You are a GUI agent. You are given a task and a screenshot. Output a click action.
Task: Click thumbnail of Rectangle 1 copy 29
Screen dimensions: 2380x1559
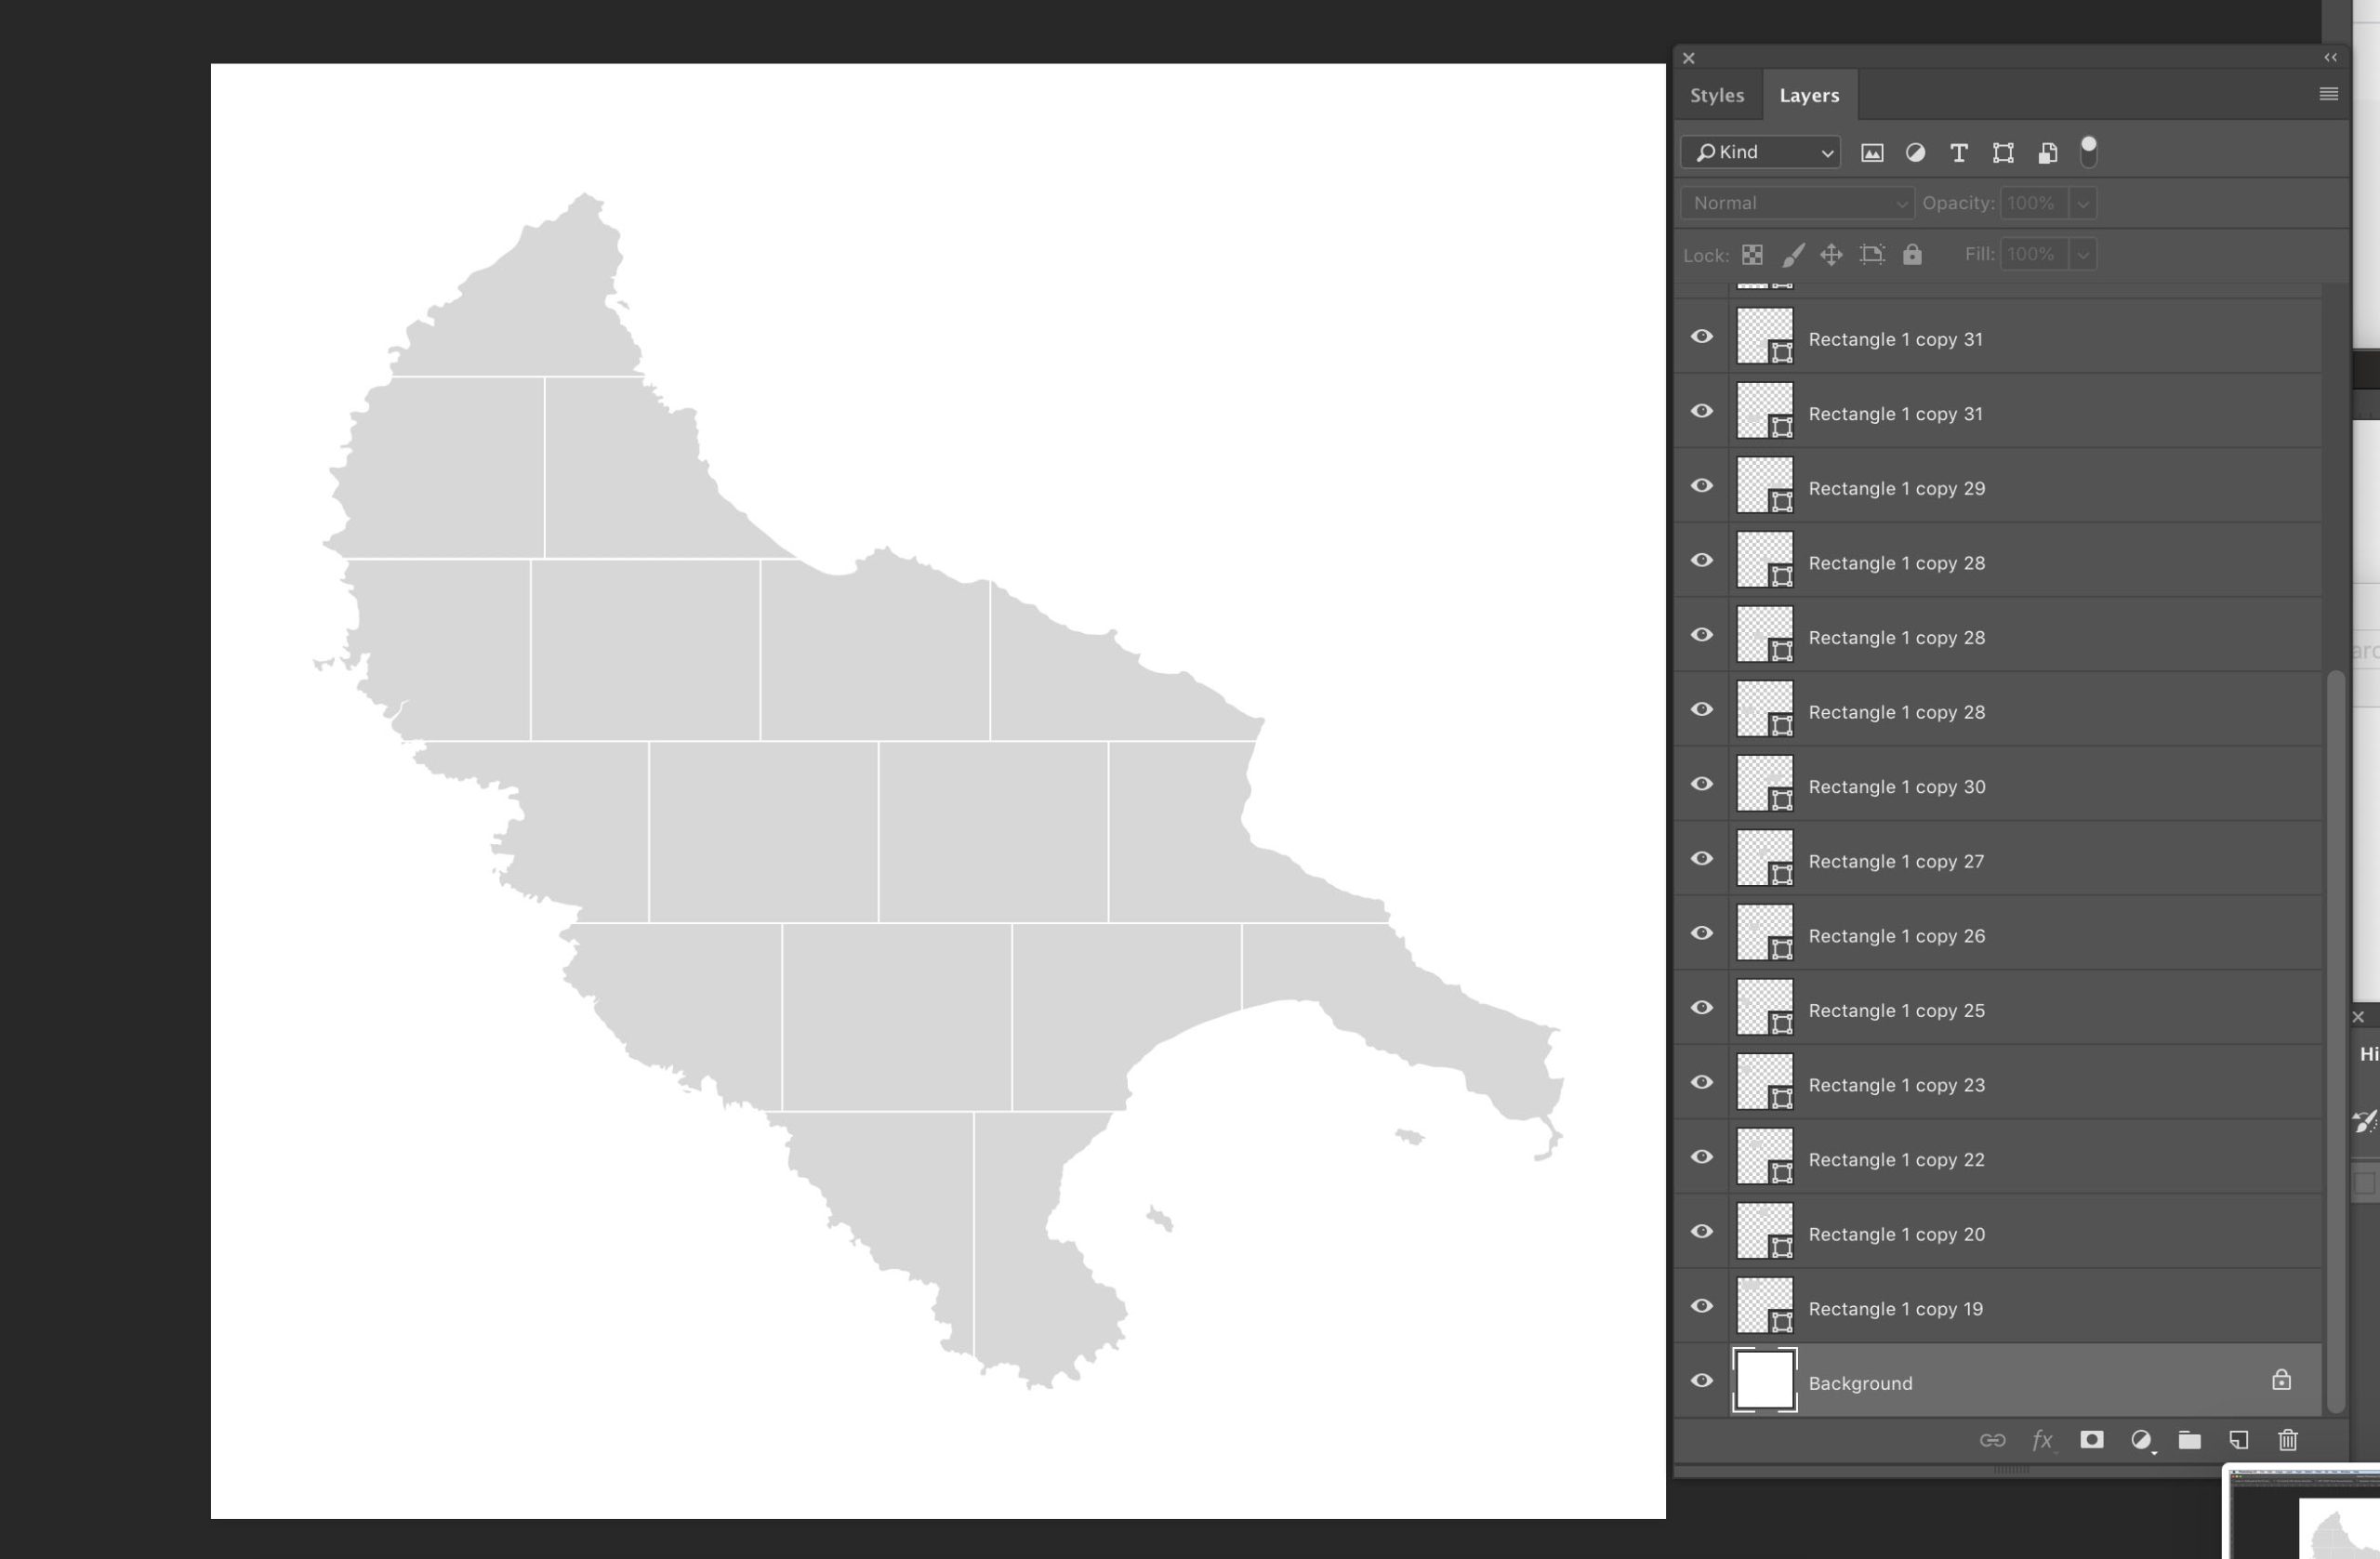pyautogui.click(x=1764, y=485)
